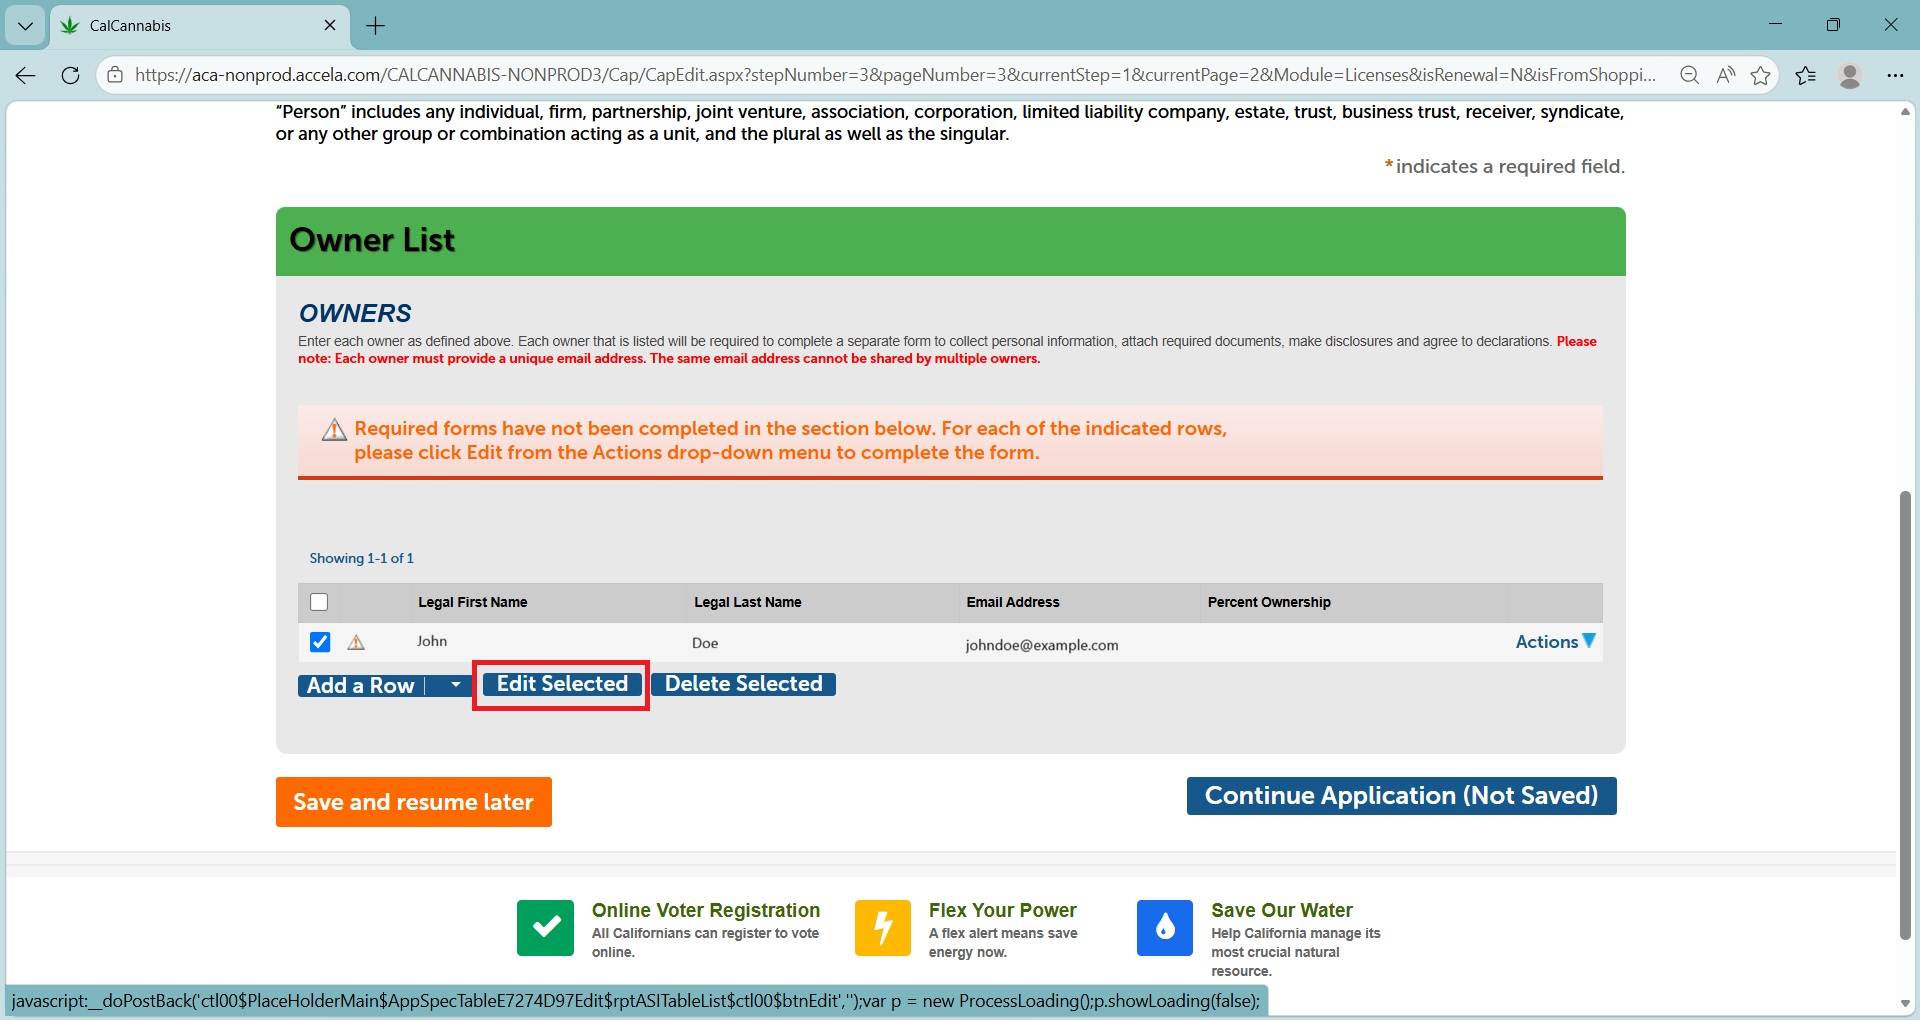The image size is (1920, 1020).
Task: Open a new browser tab
Action: [x=376, y=26]
